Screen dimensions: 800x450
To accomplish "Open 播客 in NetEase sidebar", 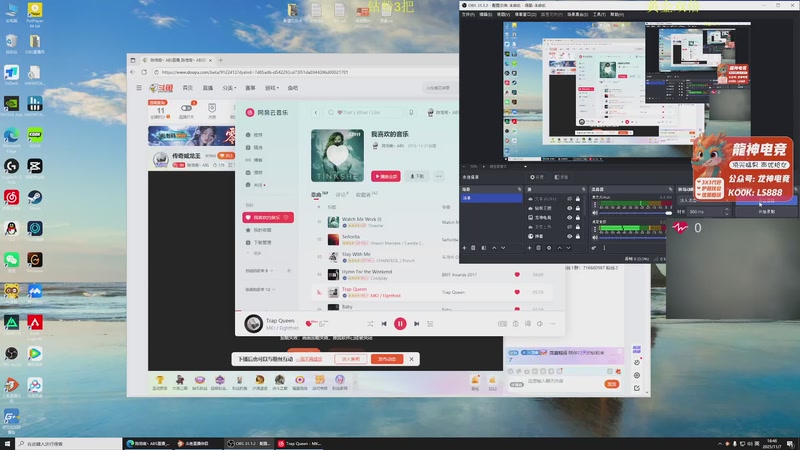I will point(255,160).
